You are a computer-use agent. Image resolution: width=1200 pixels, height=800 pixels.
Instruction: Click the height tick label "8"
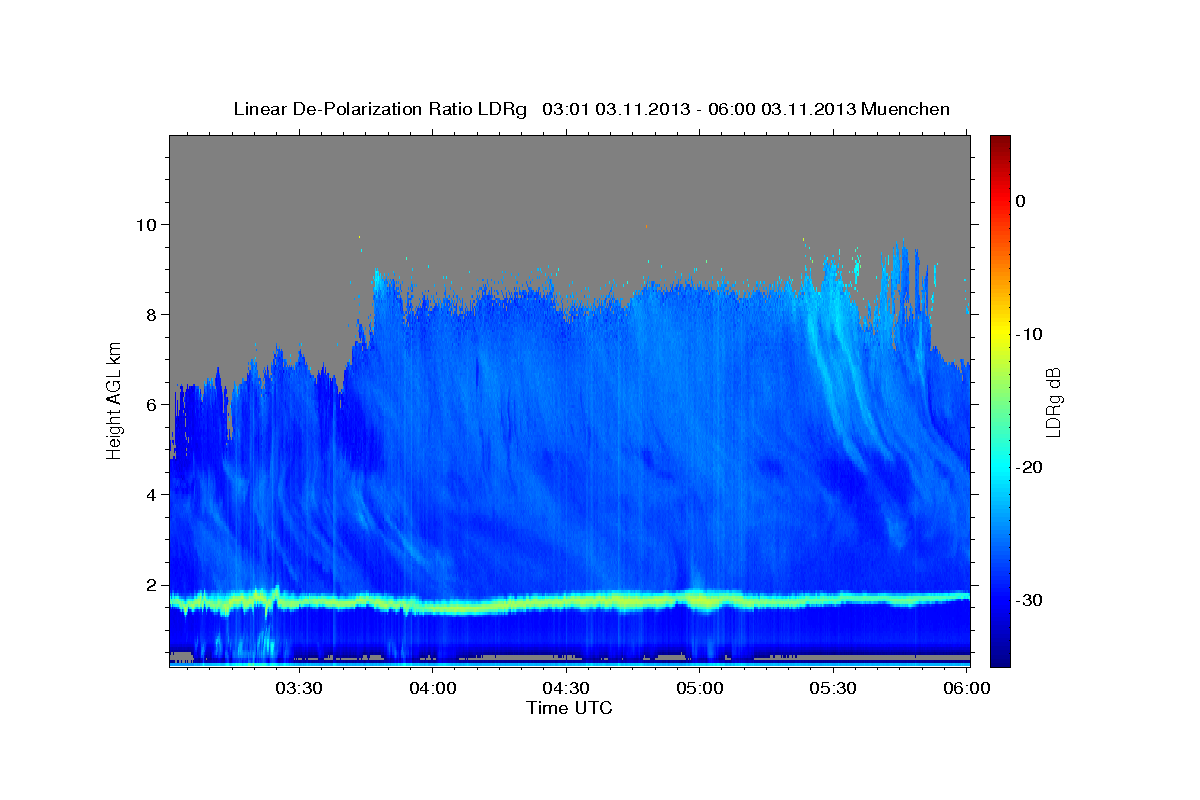click(153, 314)
